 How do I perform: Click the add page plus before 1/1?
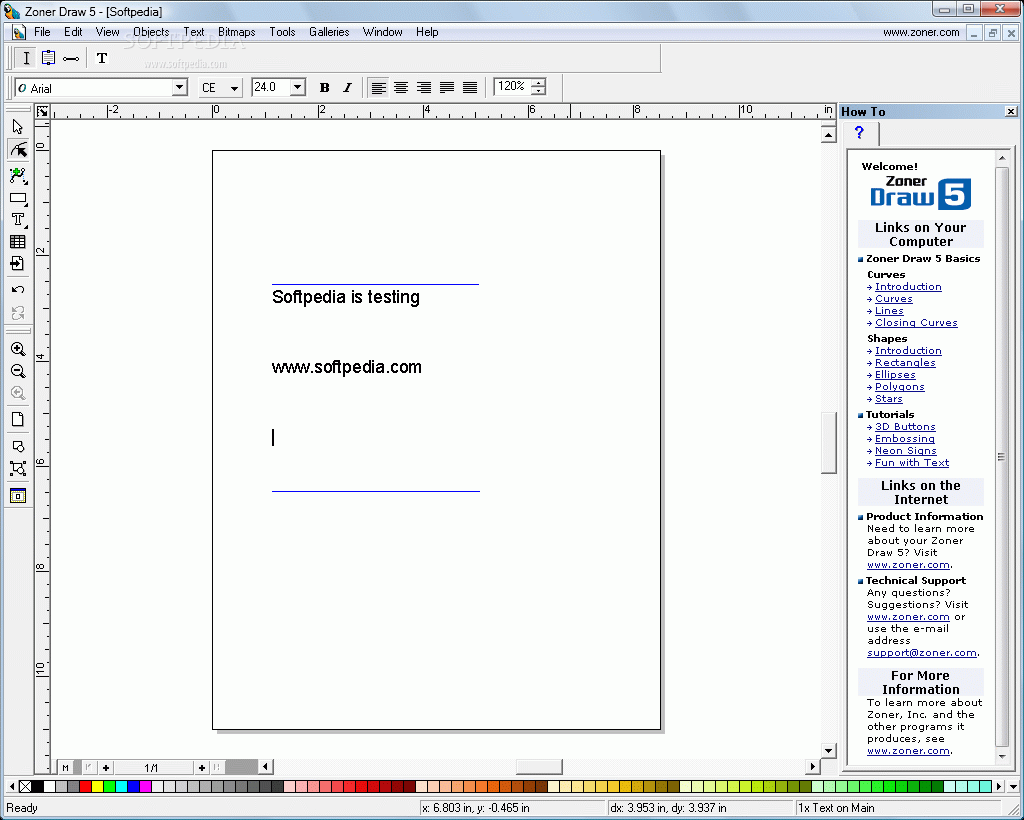[106, 768]
